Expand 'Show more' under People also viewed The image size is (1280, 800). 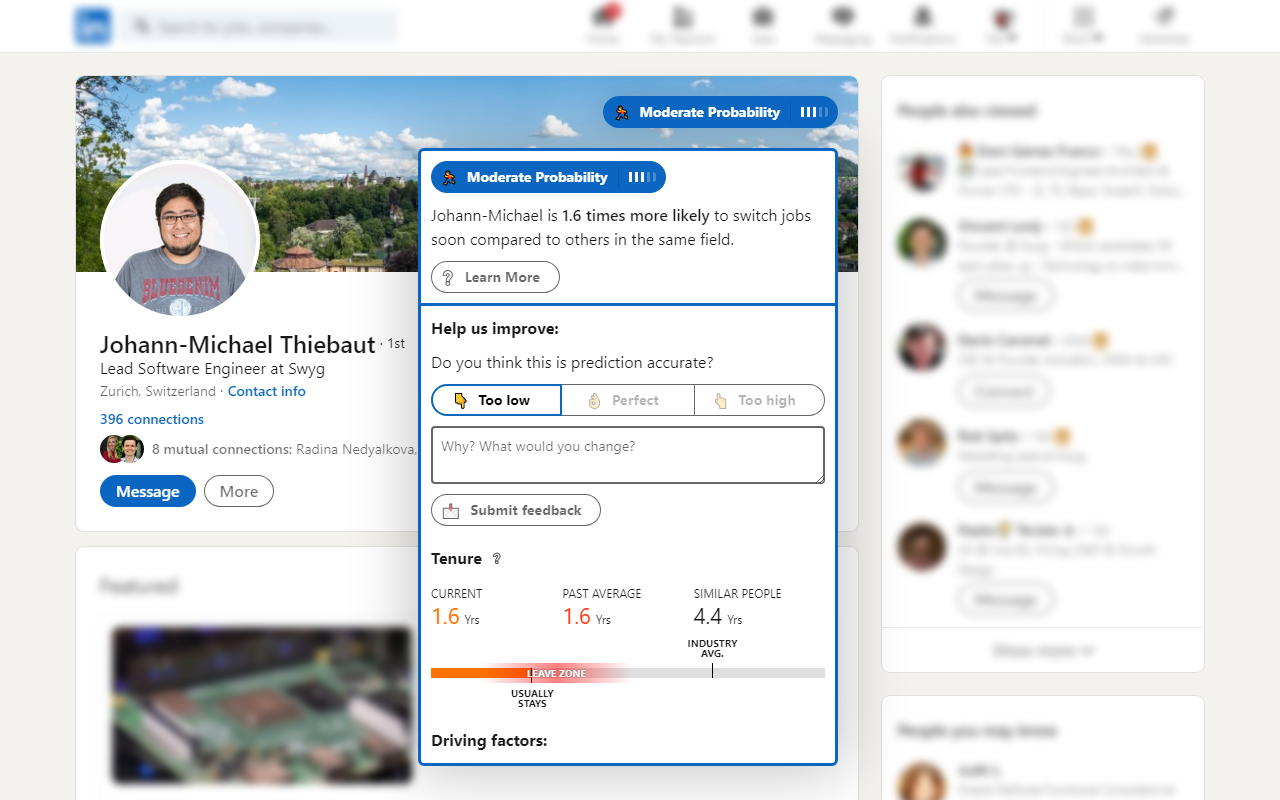click(x=1043, y=650)
